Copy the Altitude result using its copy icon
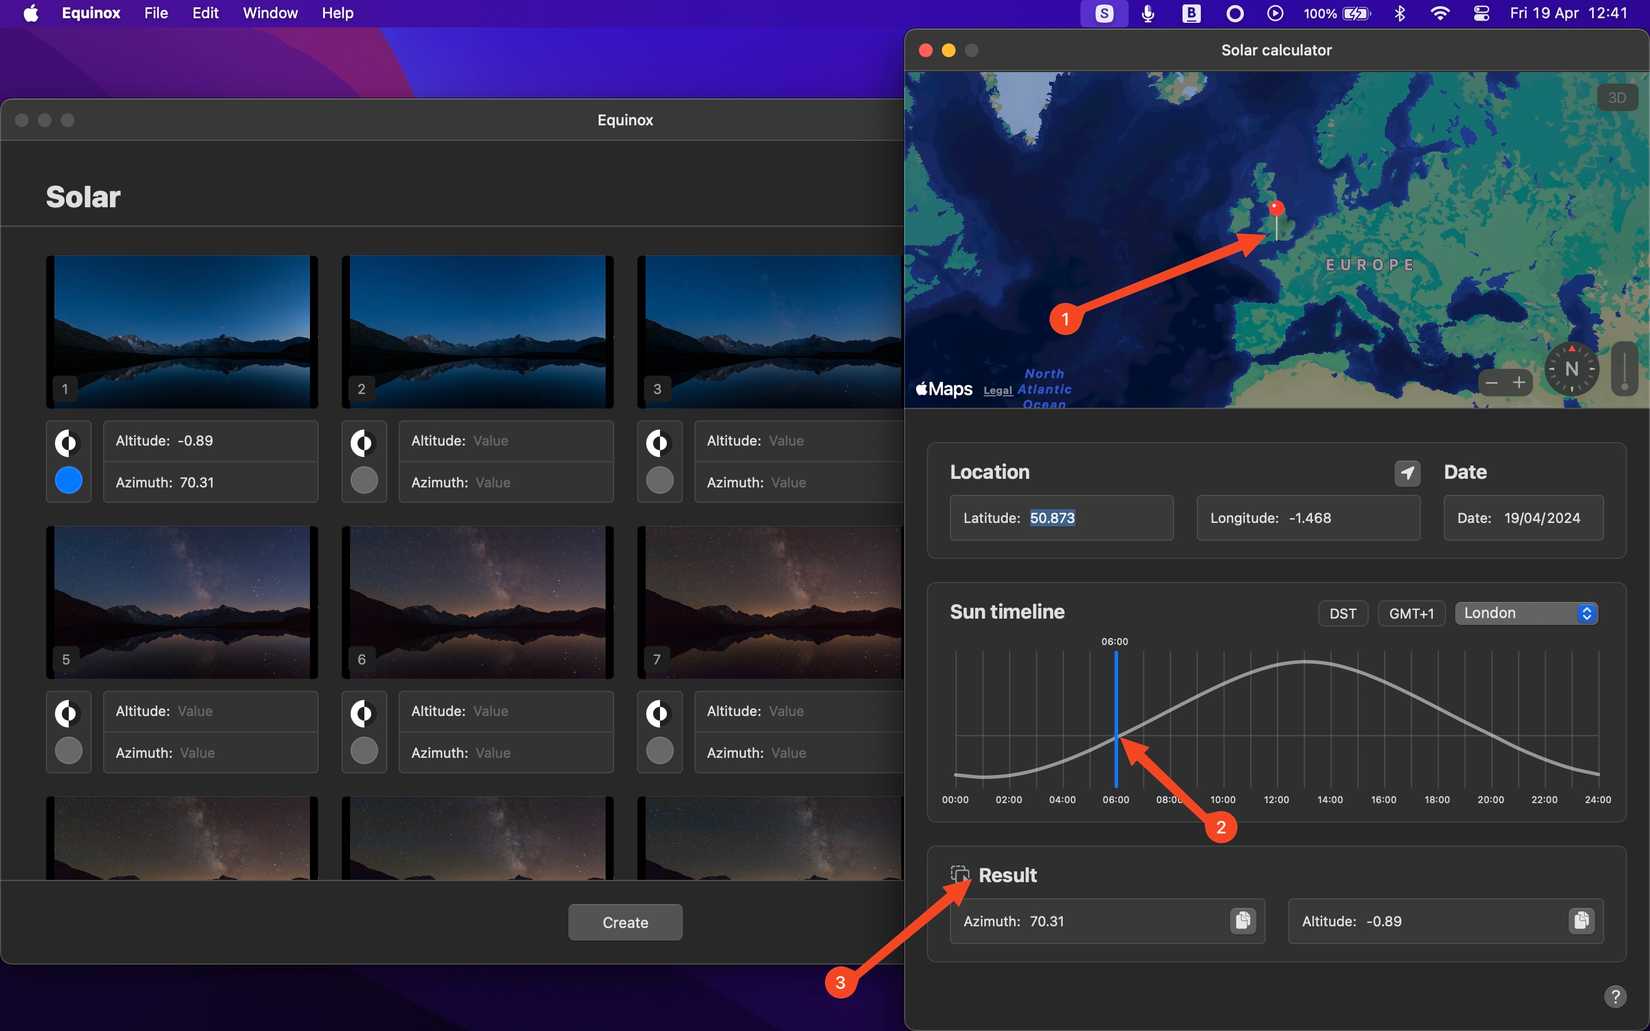Viewport: 1650px width, 1031px height. 1580,921
